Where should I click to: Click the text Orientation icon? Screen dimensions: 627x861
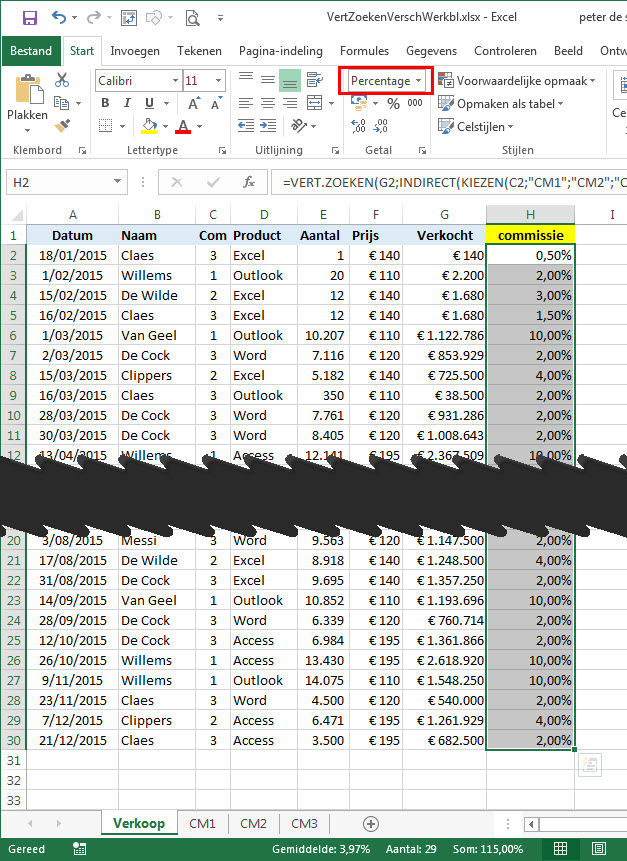pyautogui.click(x=299, y=126)
